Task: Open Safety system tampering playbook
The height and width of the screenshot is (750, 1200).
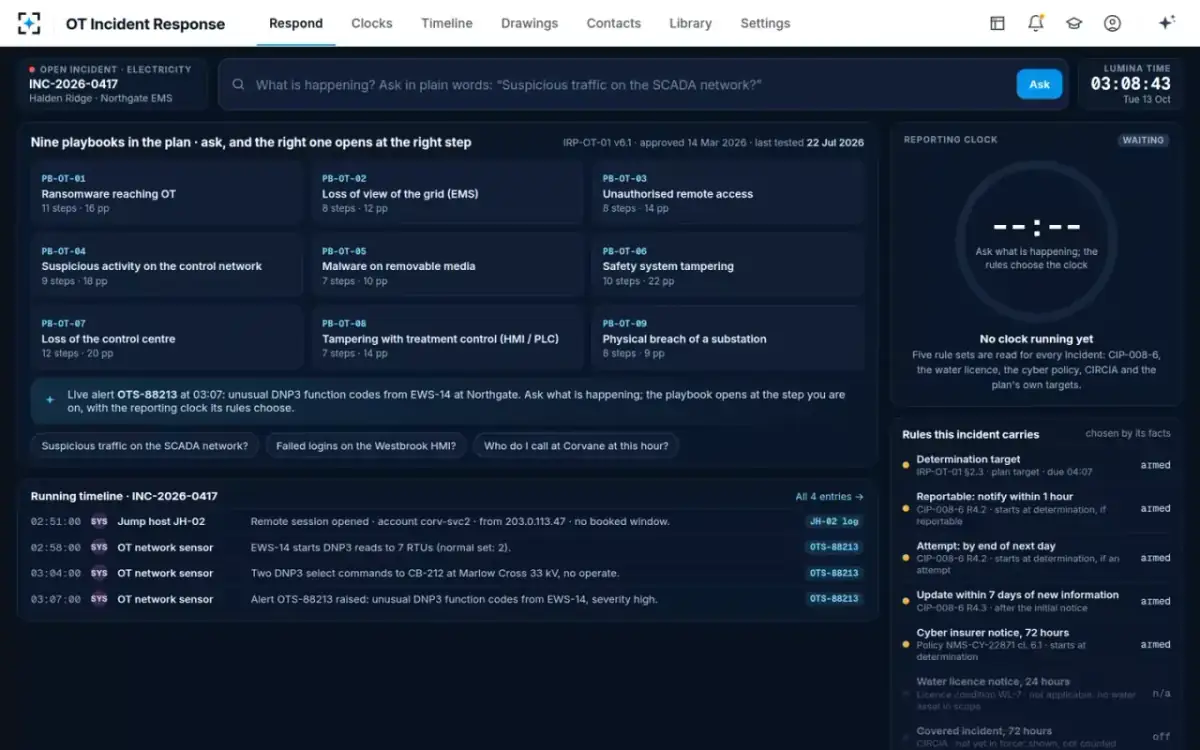Action: 728,265
